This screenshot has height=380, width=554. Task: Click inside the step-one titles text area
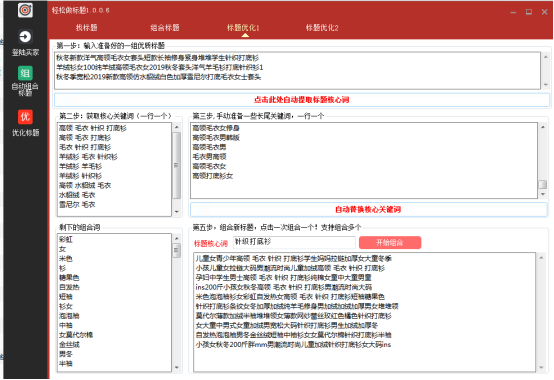297,71
